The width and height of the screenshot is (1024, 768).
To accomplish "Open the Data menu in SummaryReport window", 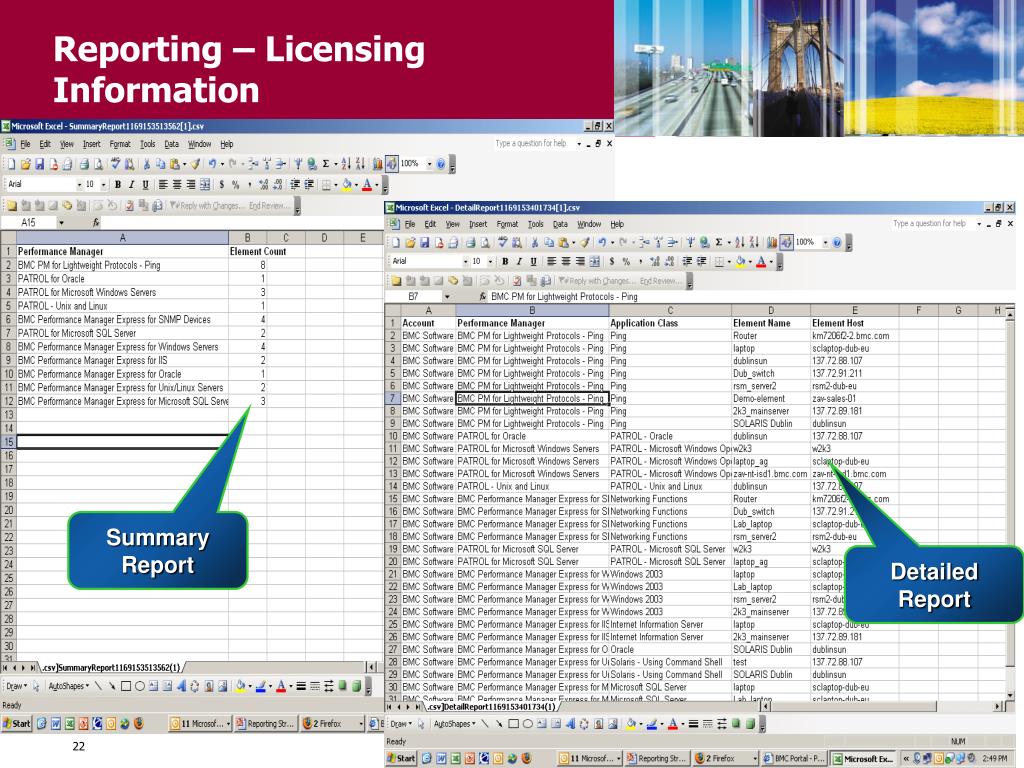I will pyautogui.click(x=172, y=144).
